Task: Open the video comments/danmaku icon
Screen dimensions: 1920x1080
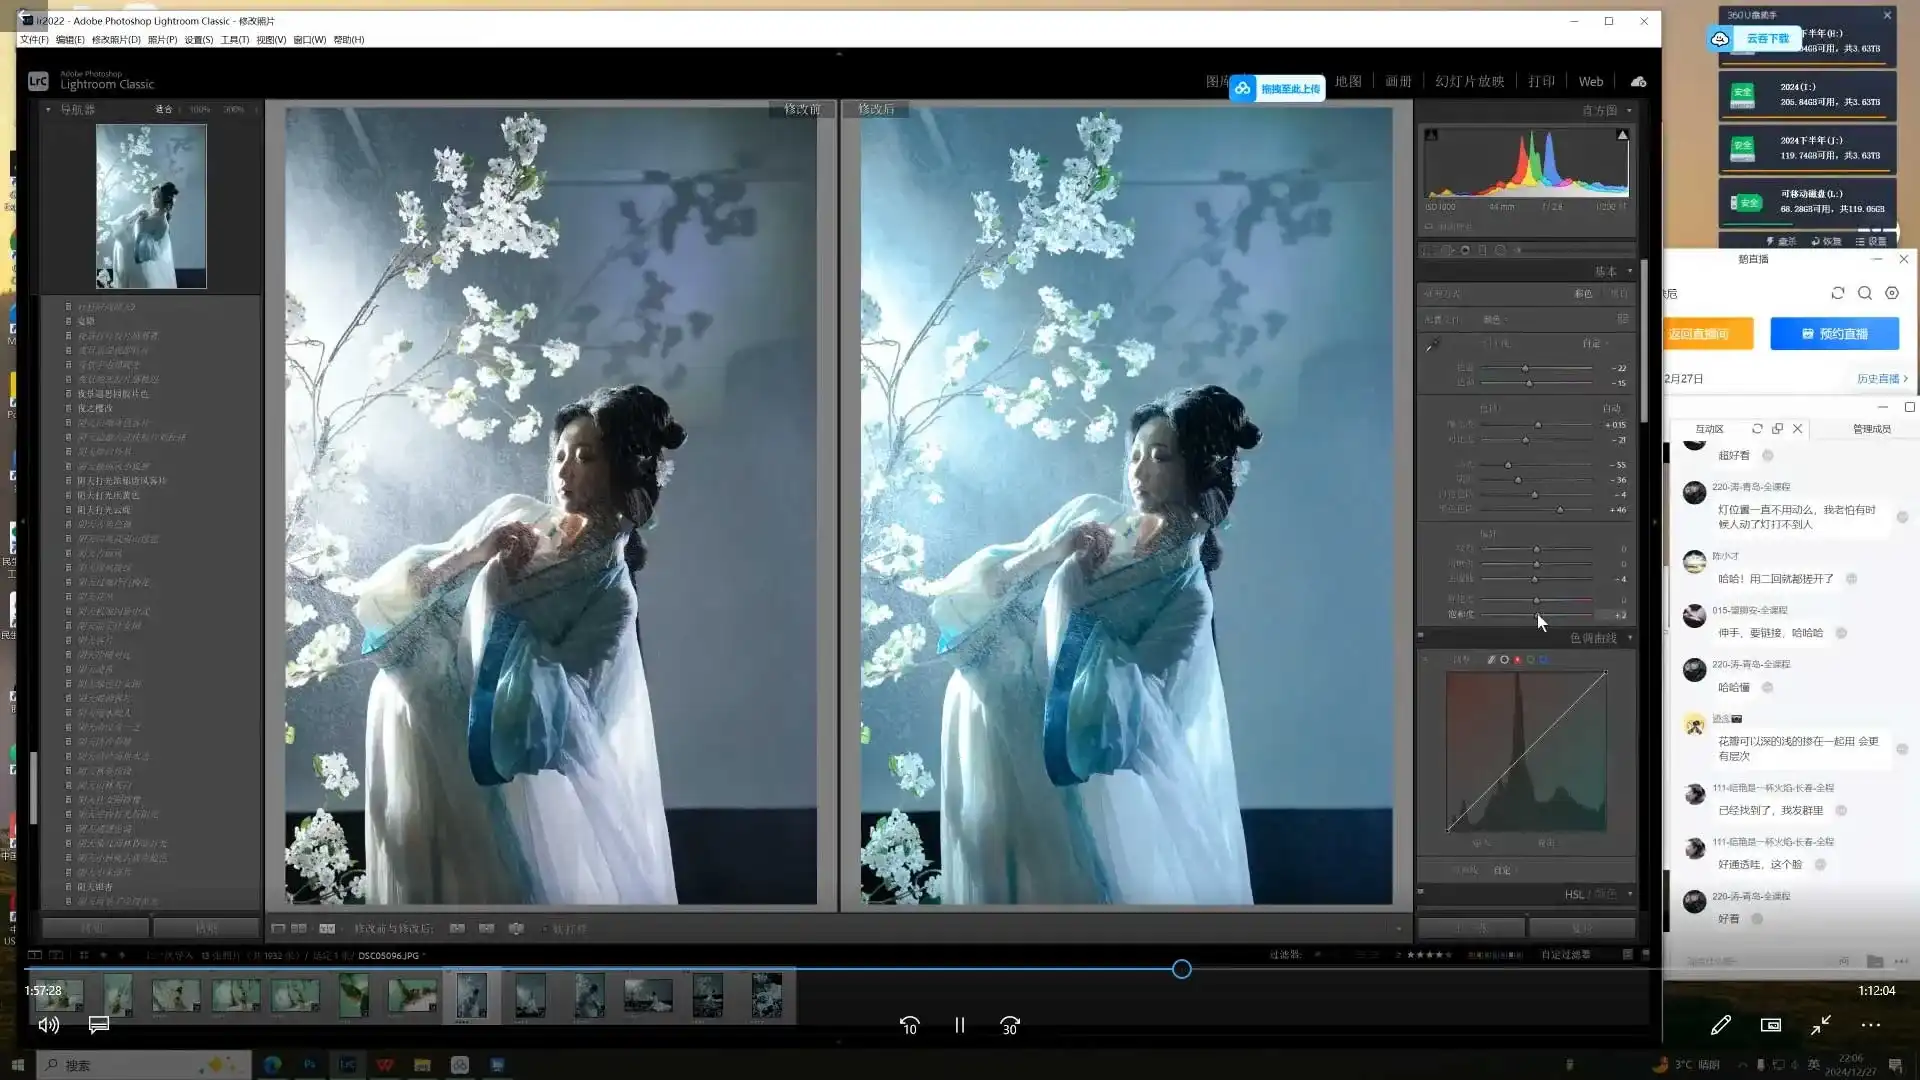Action: [98, 1025]
